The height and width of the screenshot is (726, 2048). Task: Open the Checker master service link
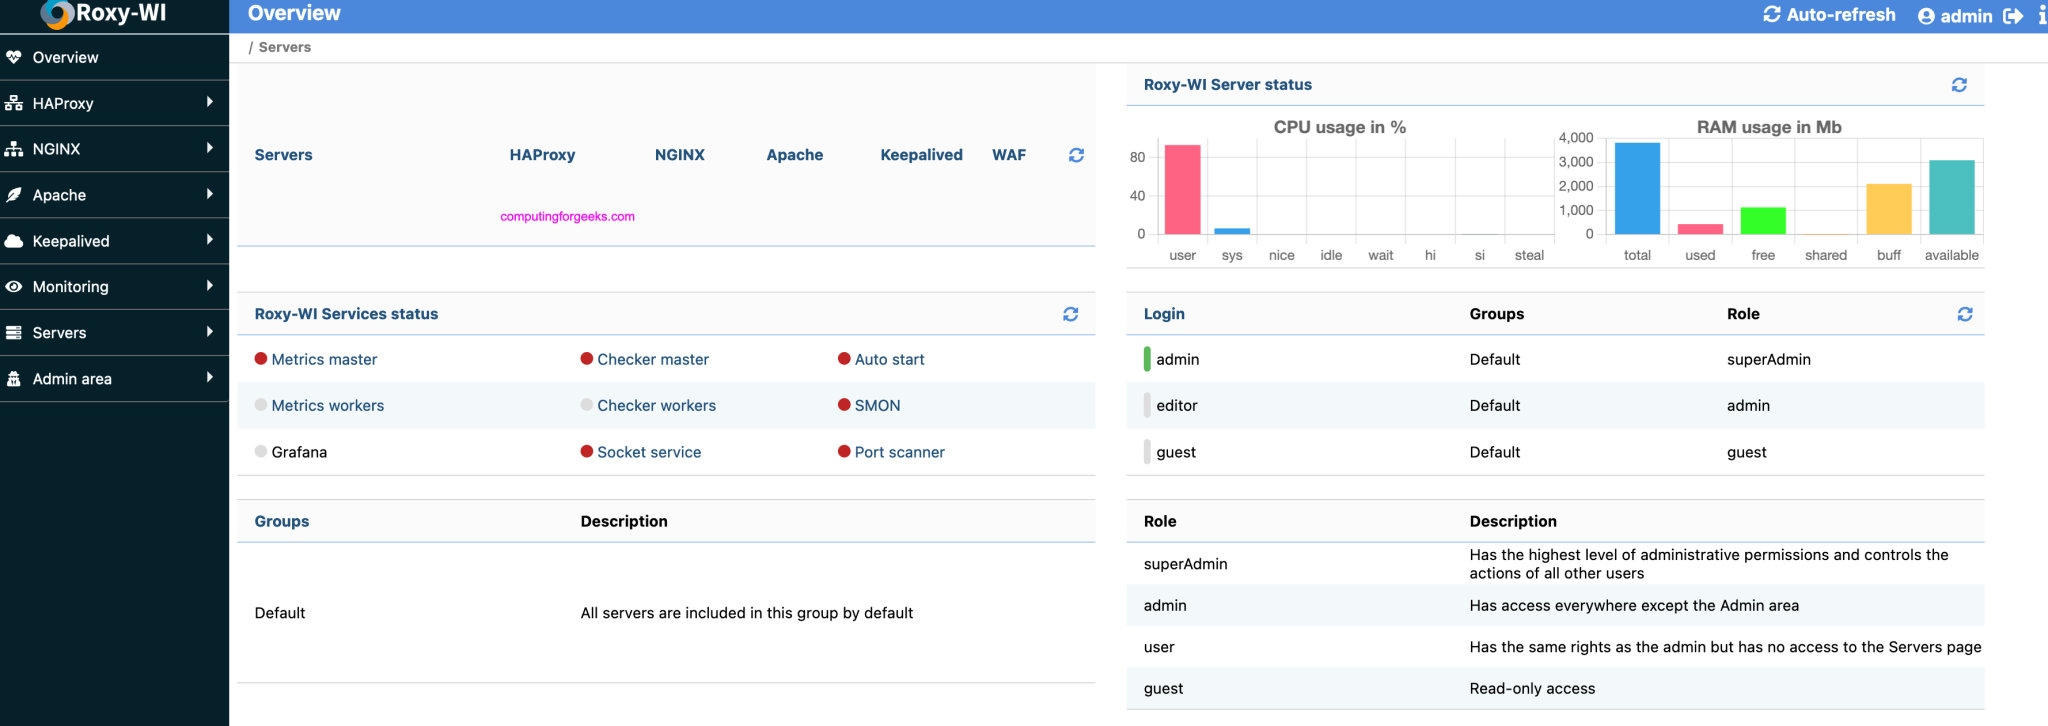[652, 359]
